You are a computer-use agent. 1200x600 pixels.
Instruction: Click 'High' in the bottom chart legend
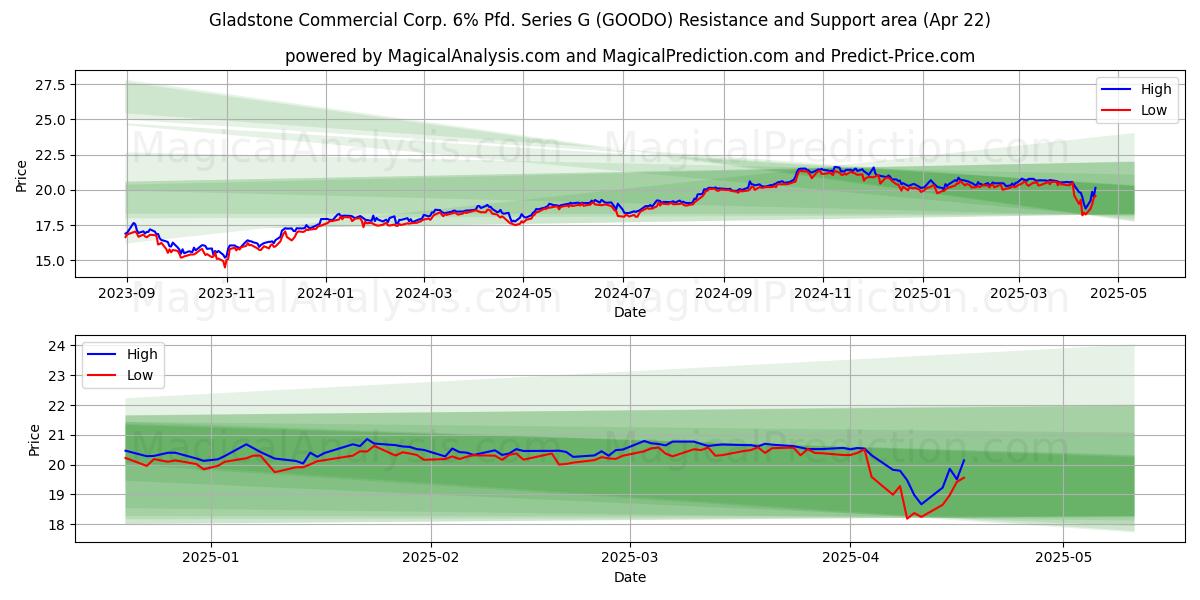[143, 354]
